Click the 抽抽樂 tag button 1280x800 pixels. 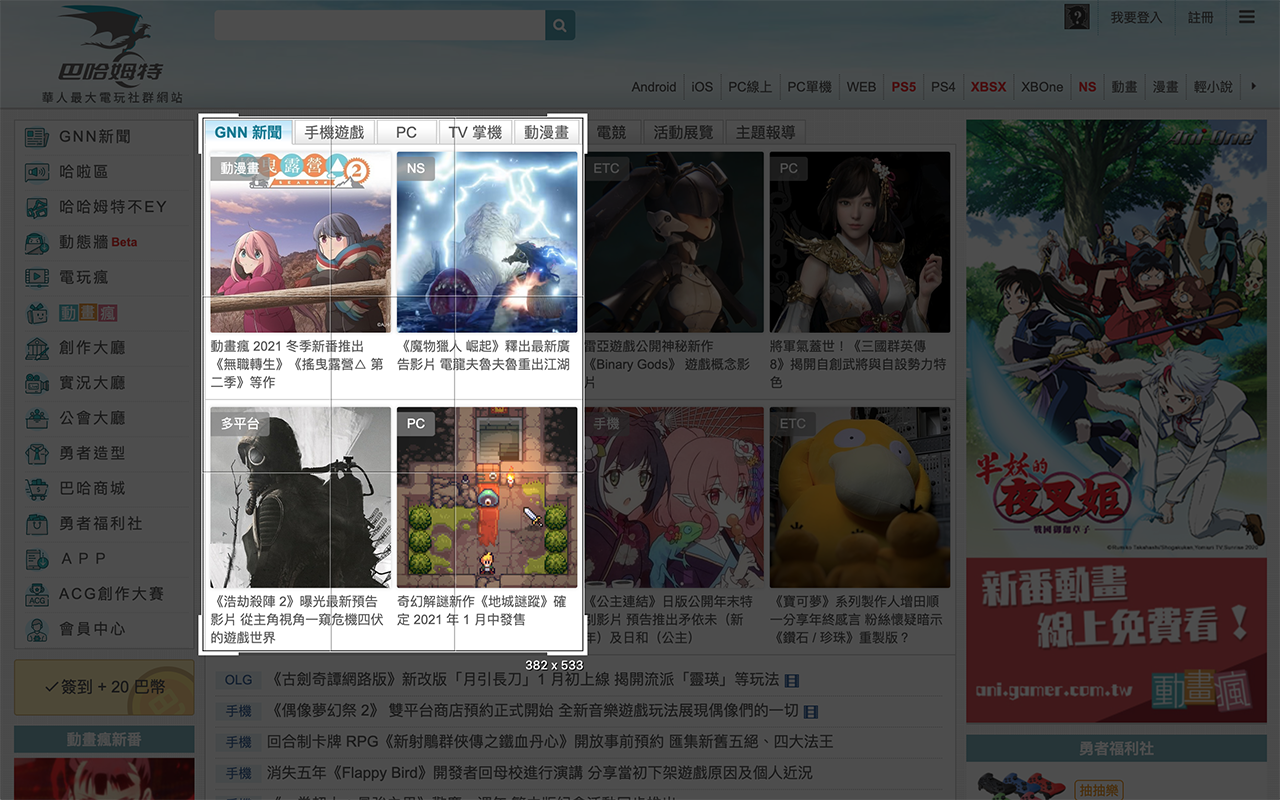[x=1100, y=791]
